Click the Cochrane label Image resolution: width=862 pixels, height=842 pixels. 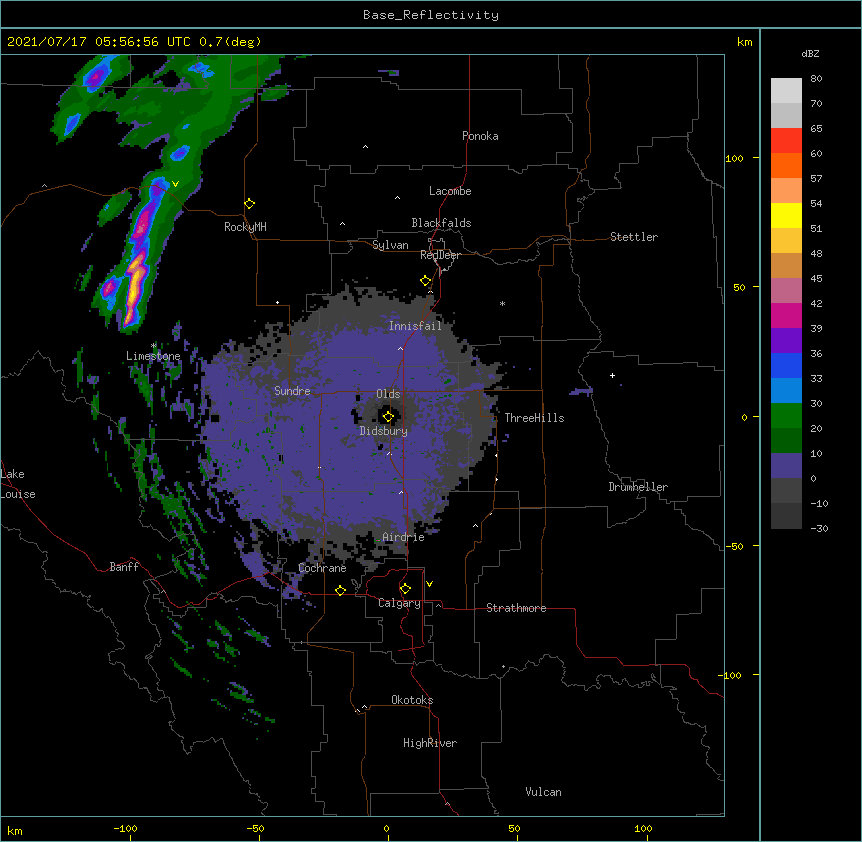[x=322, y=568]
